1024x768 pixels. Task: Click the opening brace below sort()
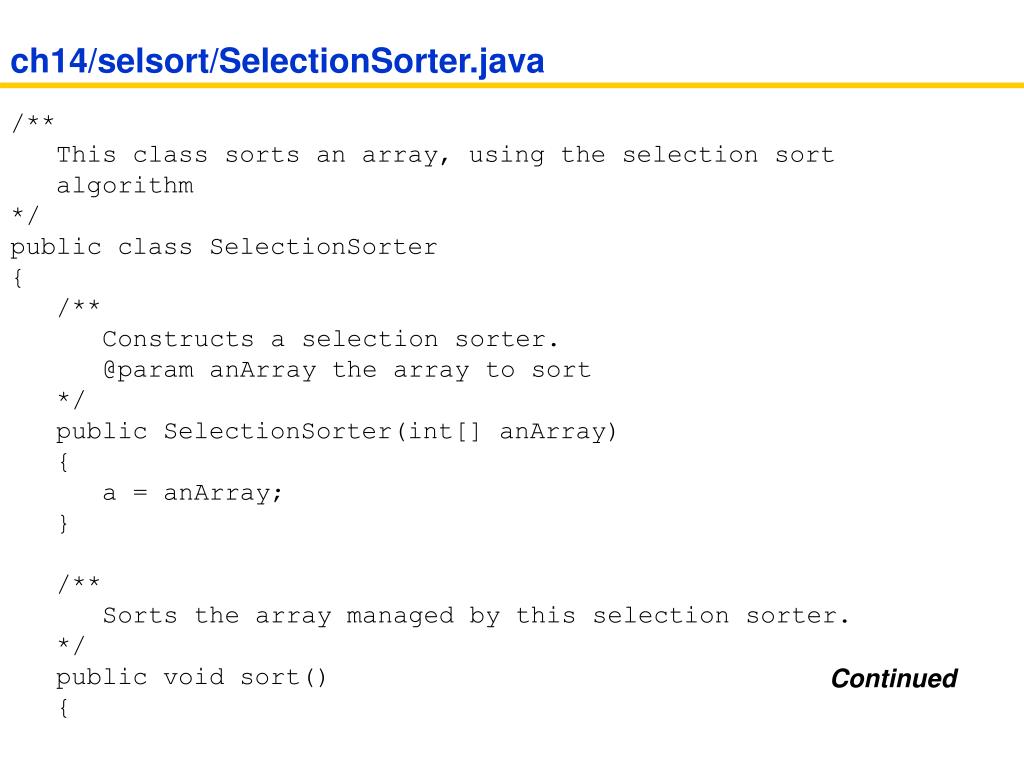(63, 708)
